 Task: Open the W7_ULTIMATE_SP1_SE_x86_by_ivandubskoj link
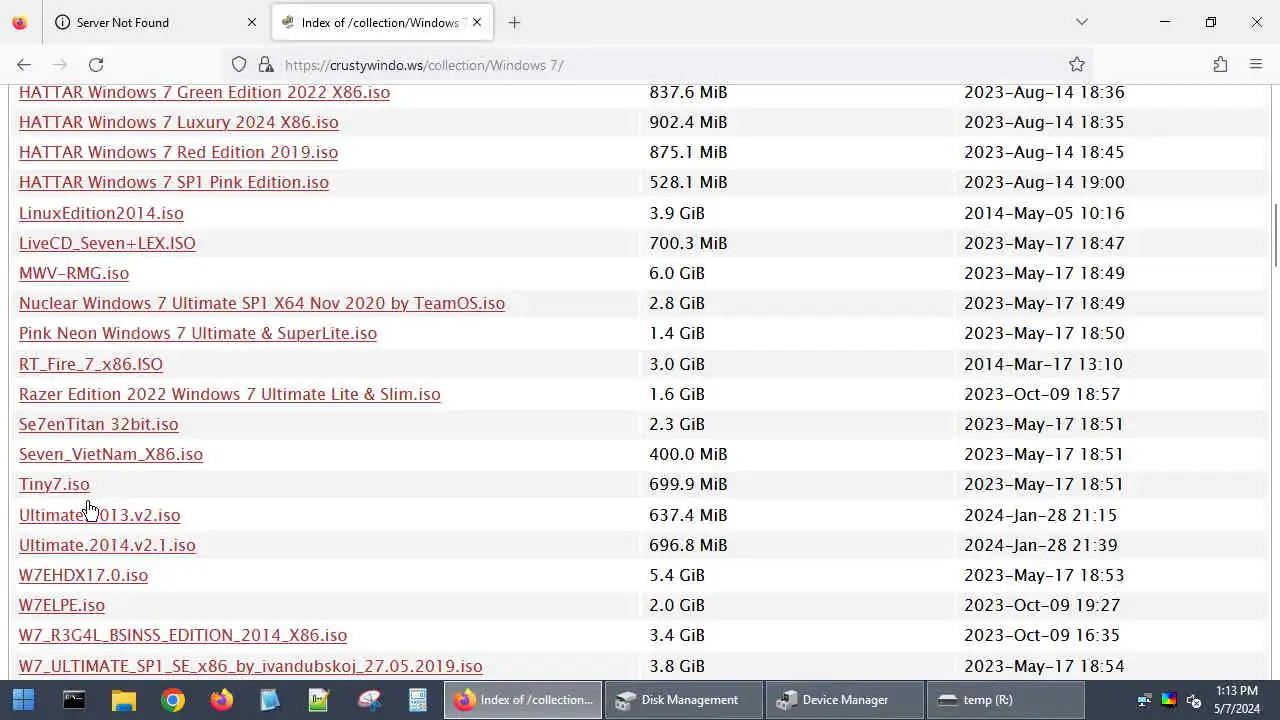coord(251,666)
